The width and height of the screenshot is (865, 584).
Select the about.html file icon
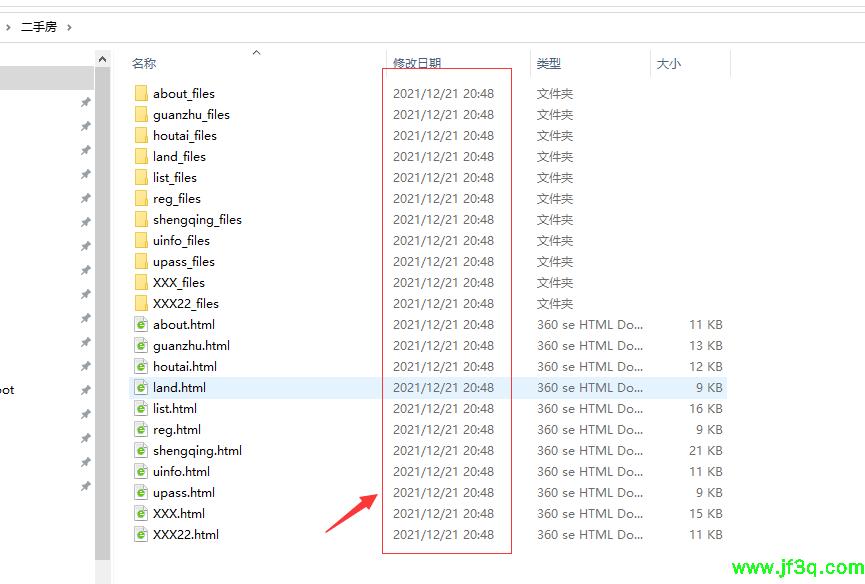[x=141, y=325]
